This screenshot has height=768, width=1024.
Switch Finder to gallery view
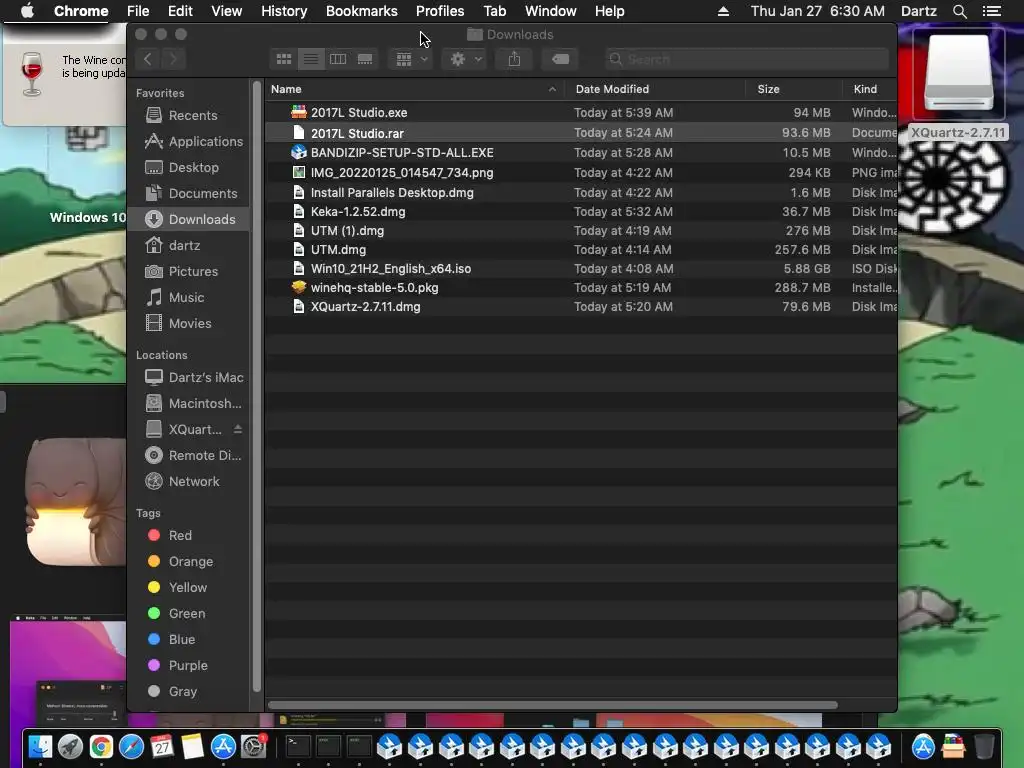pos(365,59)
